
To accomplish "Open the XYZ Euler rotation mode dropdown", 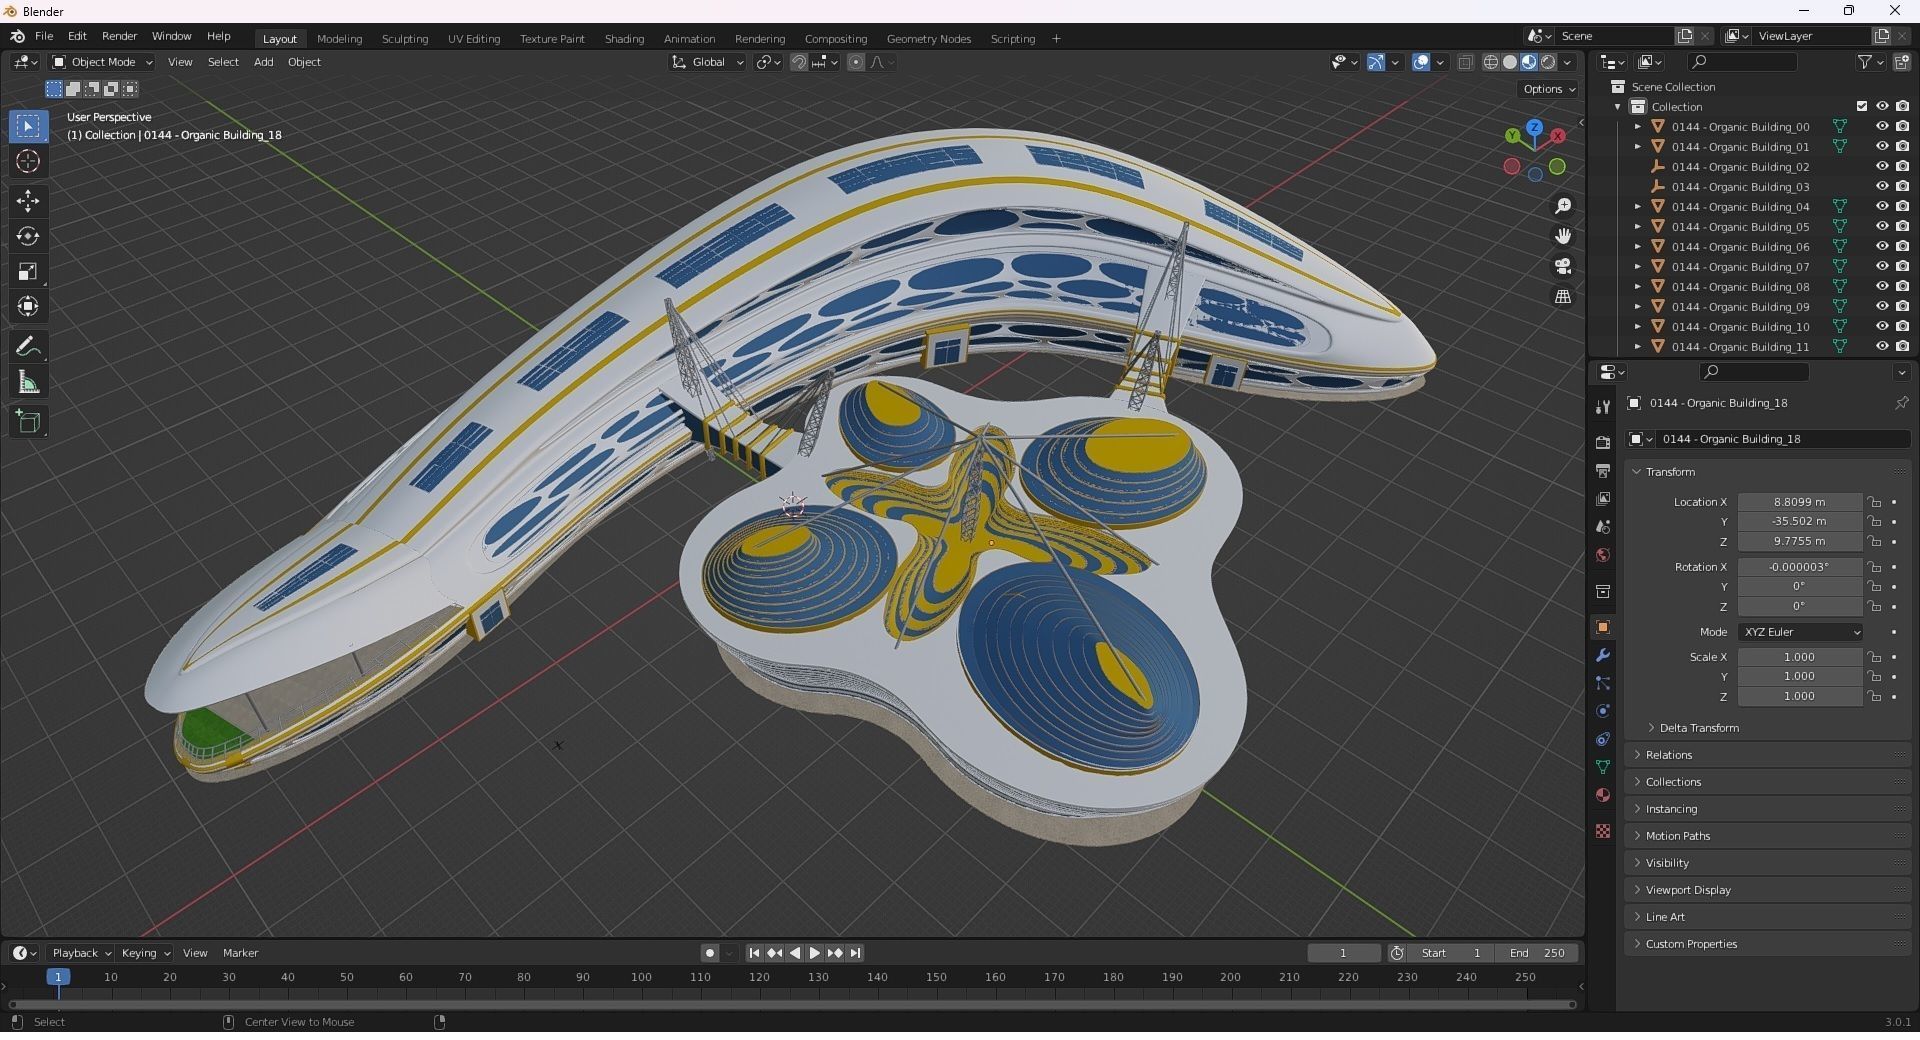I will click(1799, 632).
